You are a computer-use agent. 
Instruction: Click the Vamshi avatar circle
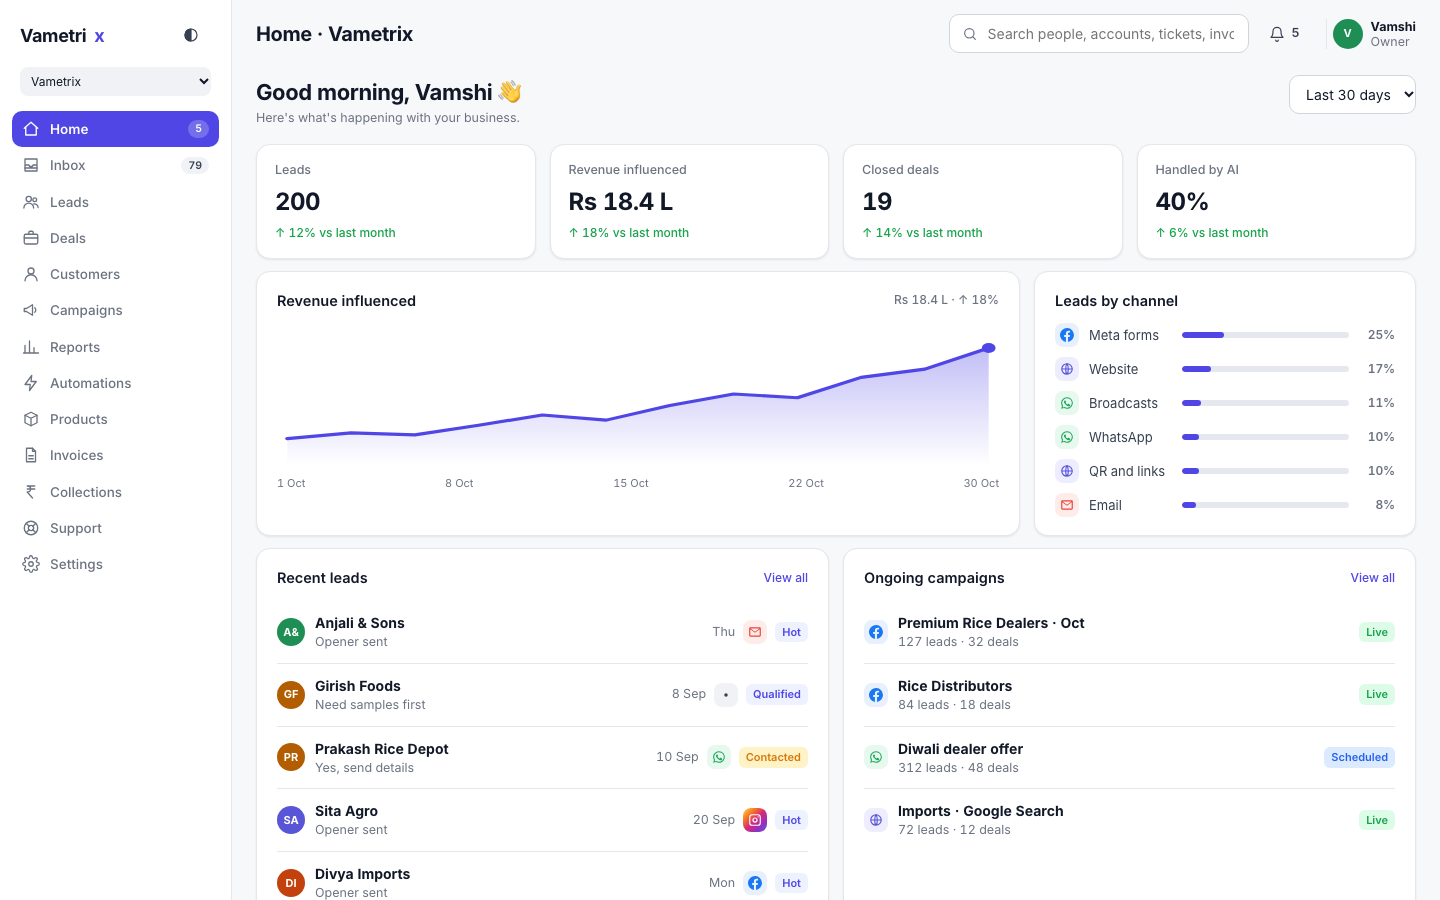(x=1348, y=34)
